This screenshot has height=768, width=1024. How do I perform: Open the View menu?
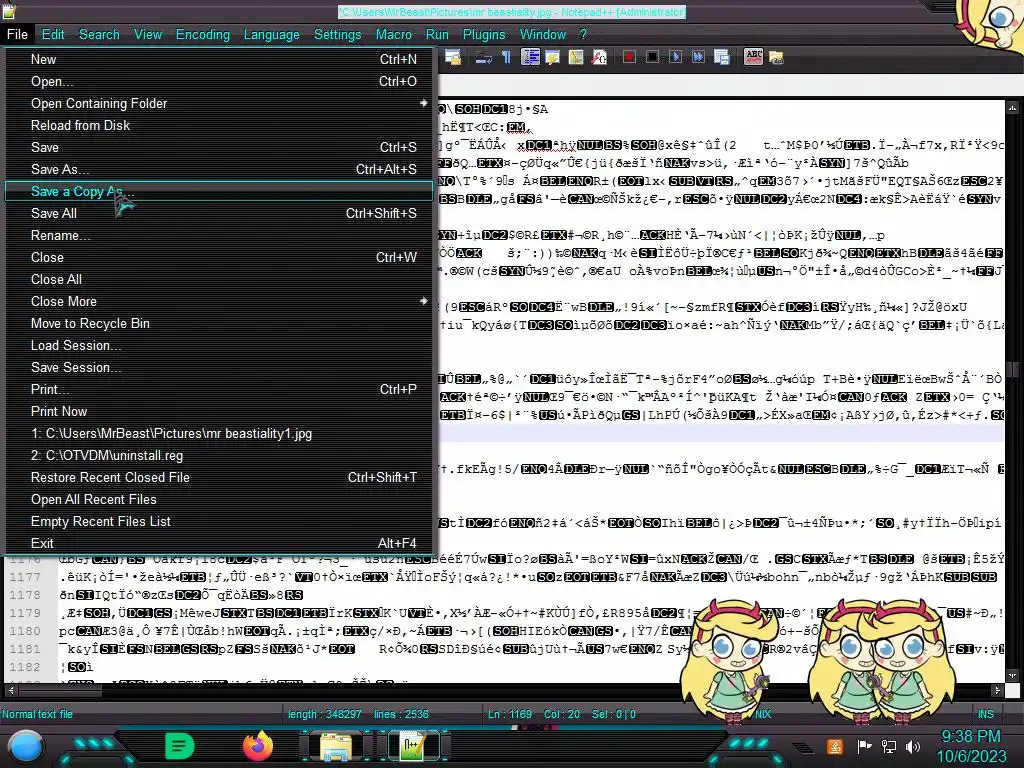tap(148, 35)
